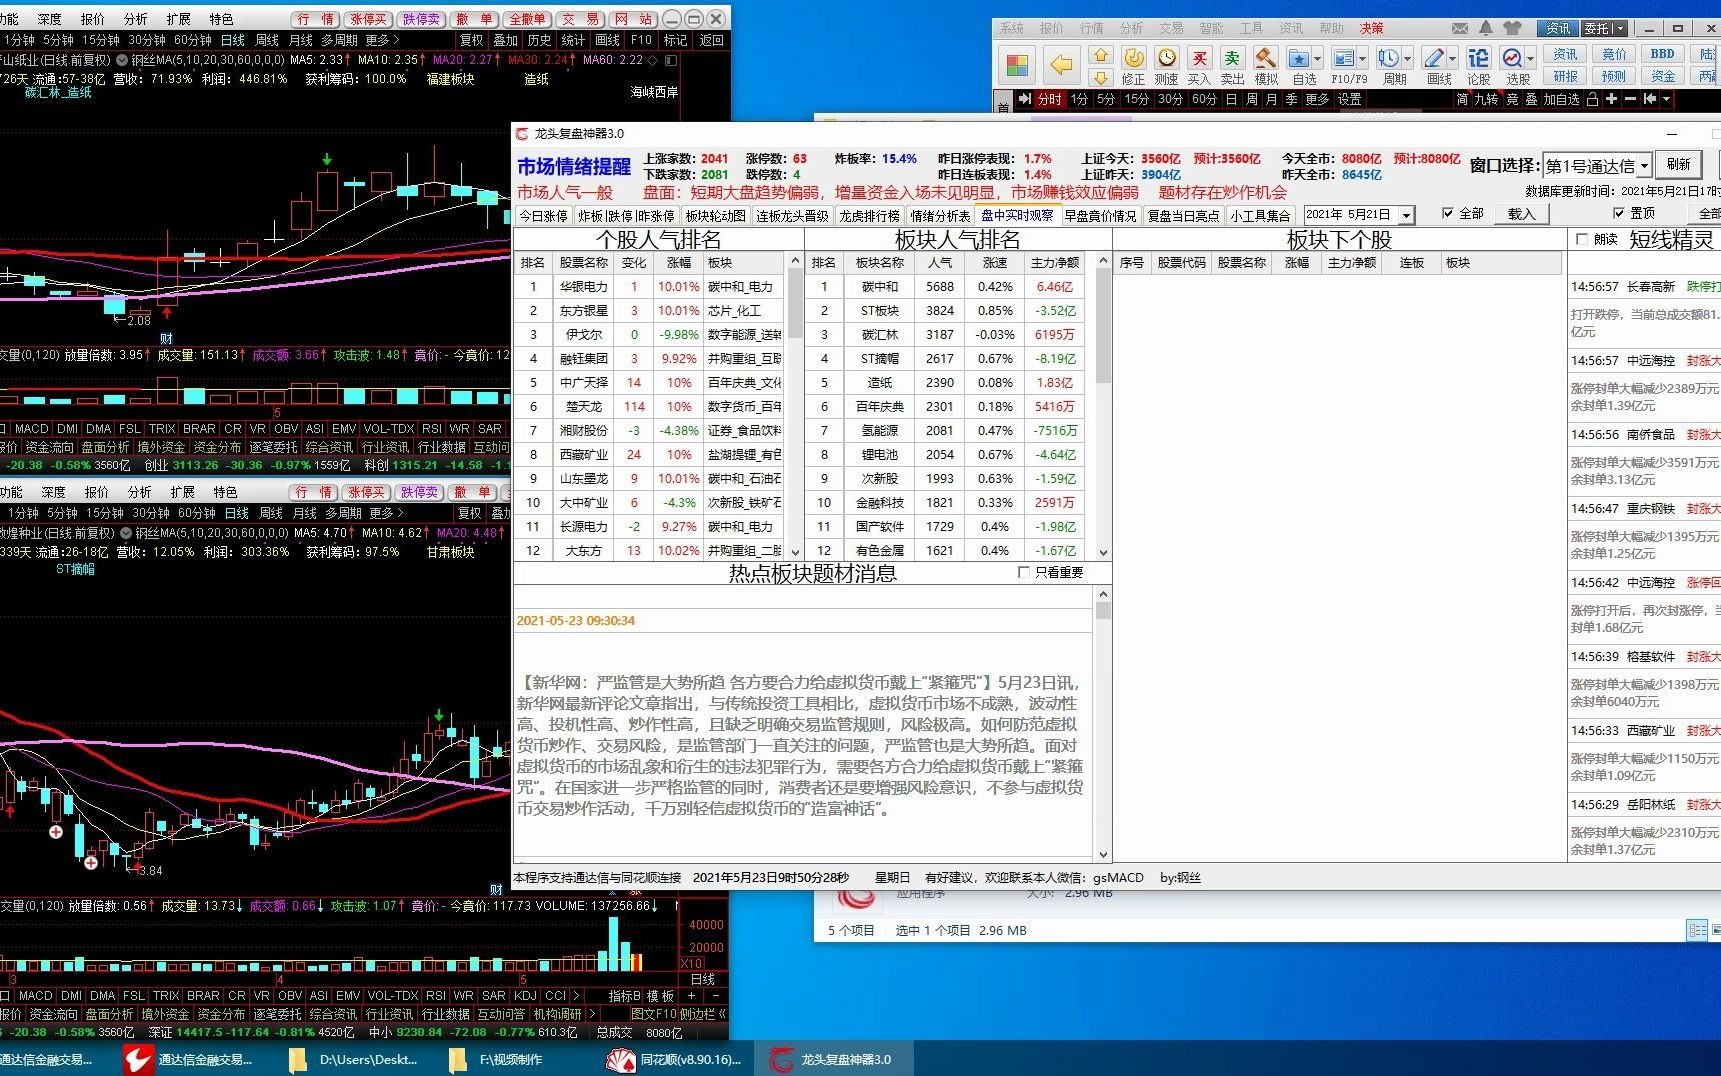Switch to the 今日涨停 tab
This screenshot has width=1721, height=1076.
543,215
